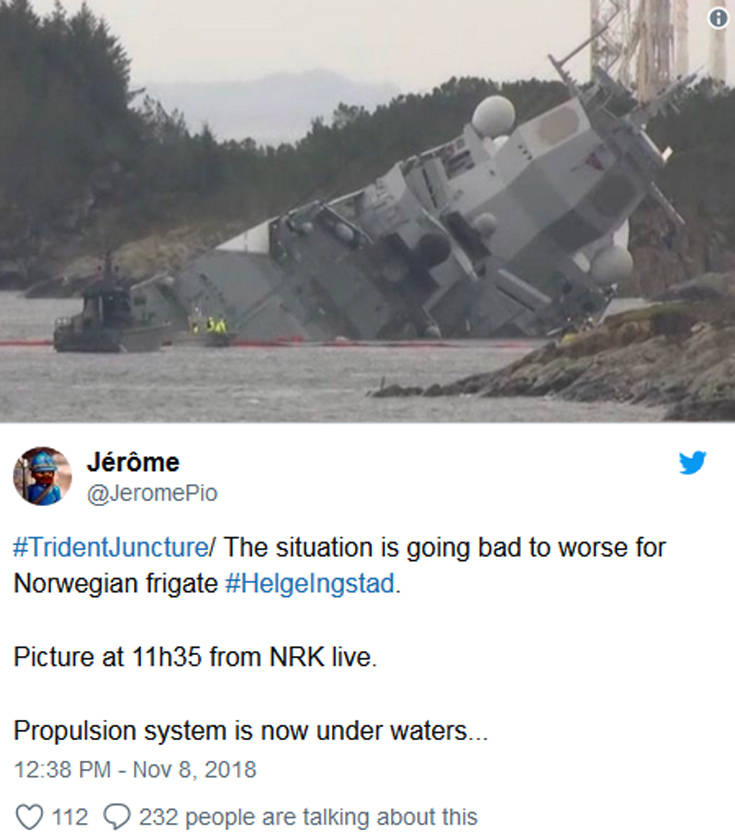Open Jérôme's profile avatar picture
The height and width of the screenshot is (838, 735).
click(x=42, y=476)
